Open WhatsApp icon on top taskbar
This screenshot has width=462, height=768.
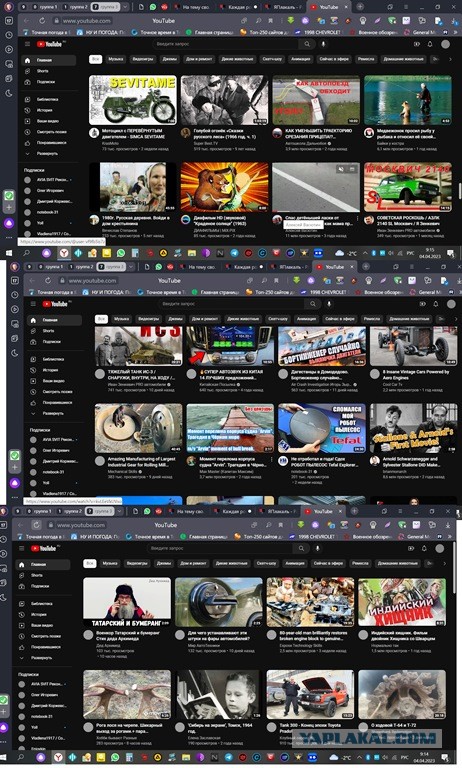pos(121,253)
